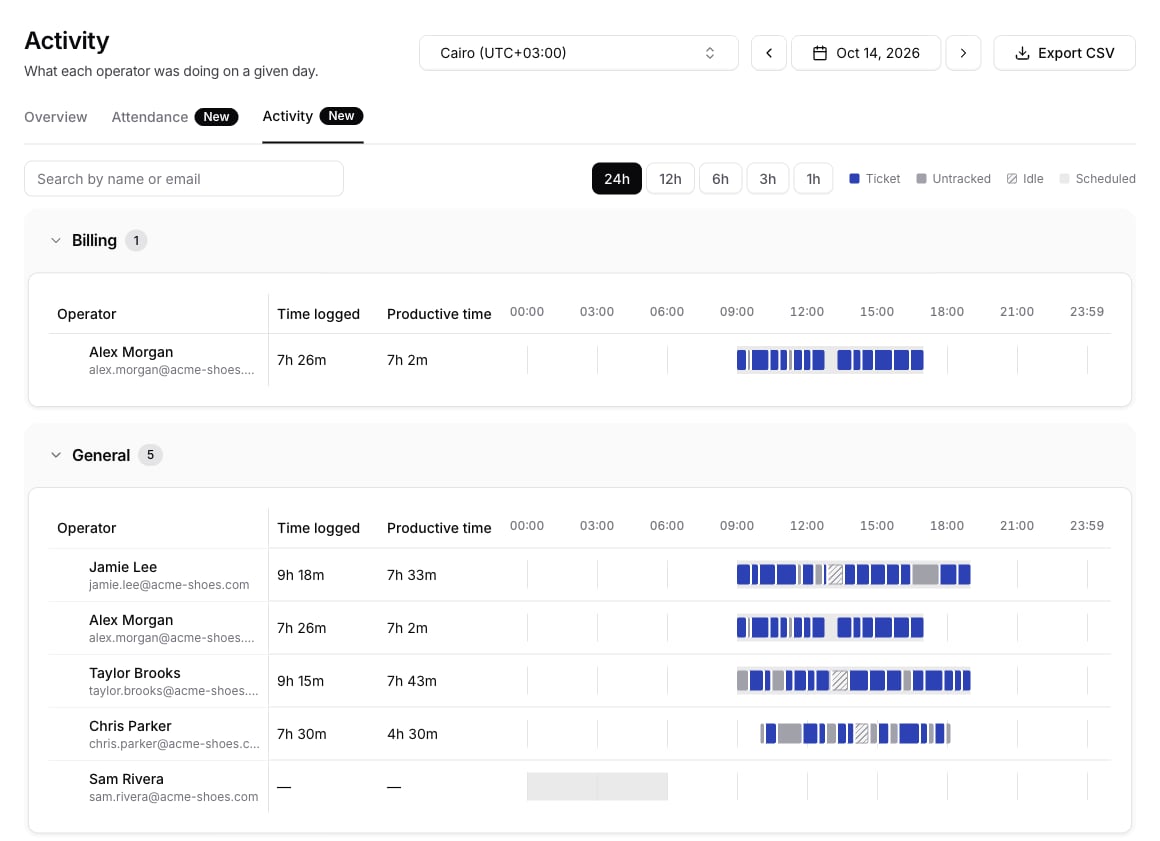Click Taylor Brooks operator name
The image size is (1160, 841).
pos(135,673)
